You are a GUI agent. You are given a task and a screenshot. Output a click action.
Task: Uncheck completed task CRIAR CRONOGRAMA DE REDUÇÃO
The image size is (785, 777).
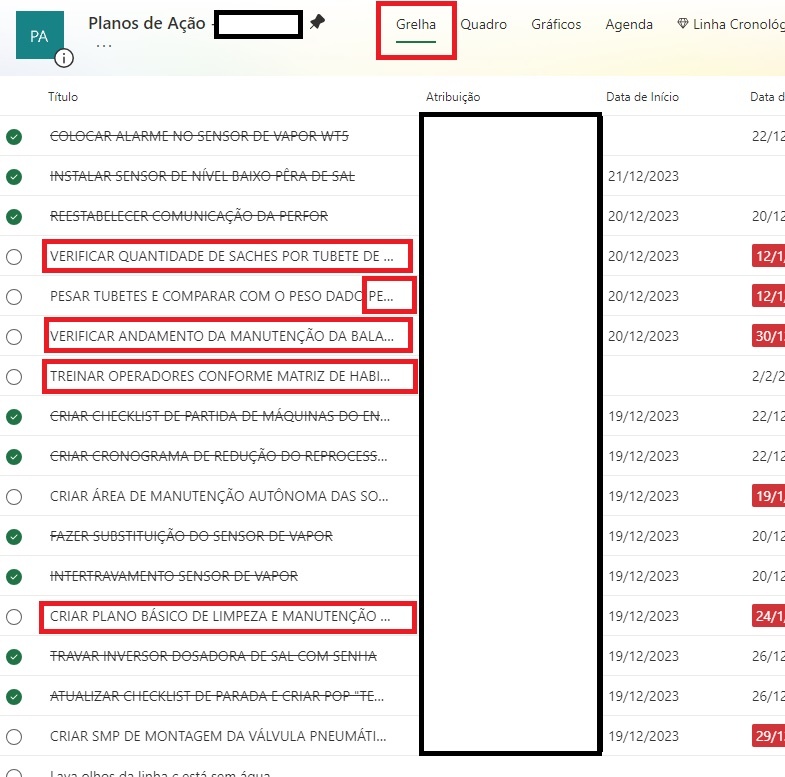pyautogui.click(x=14, y=457)
